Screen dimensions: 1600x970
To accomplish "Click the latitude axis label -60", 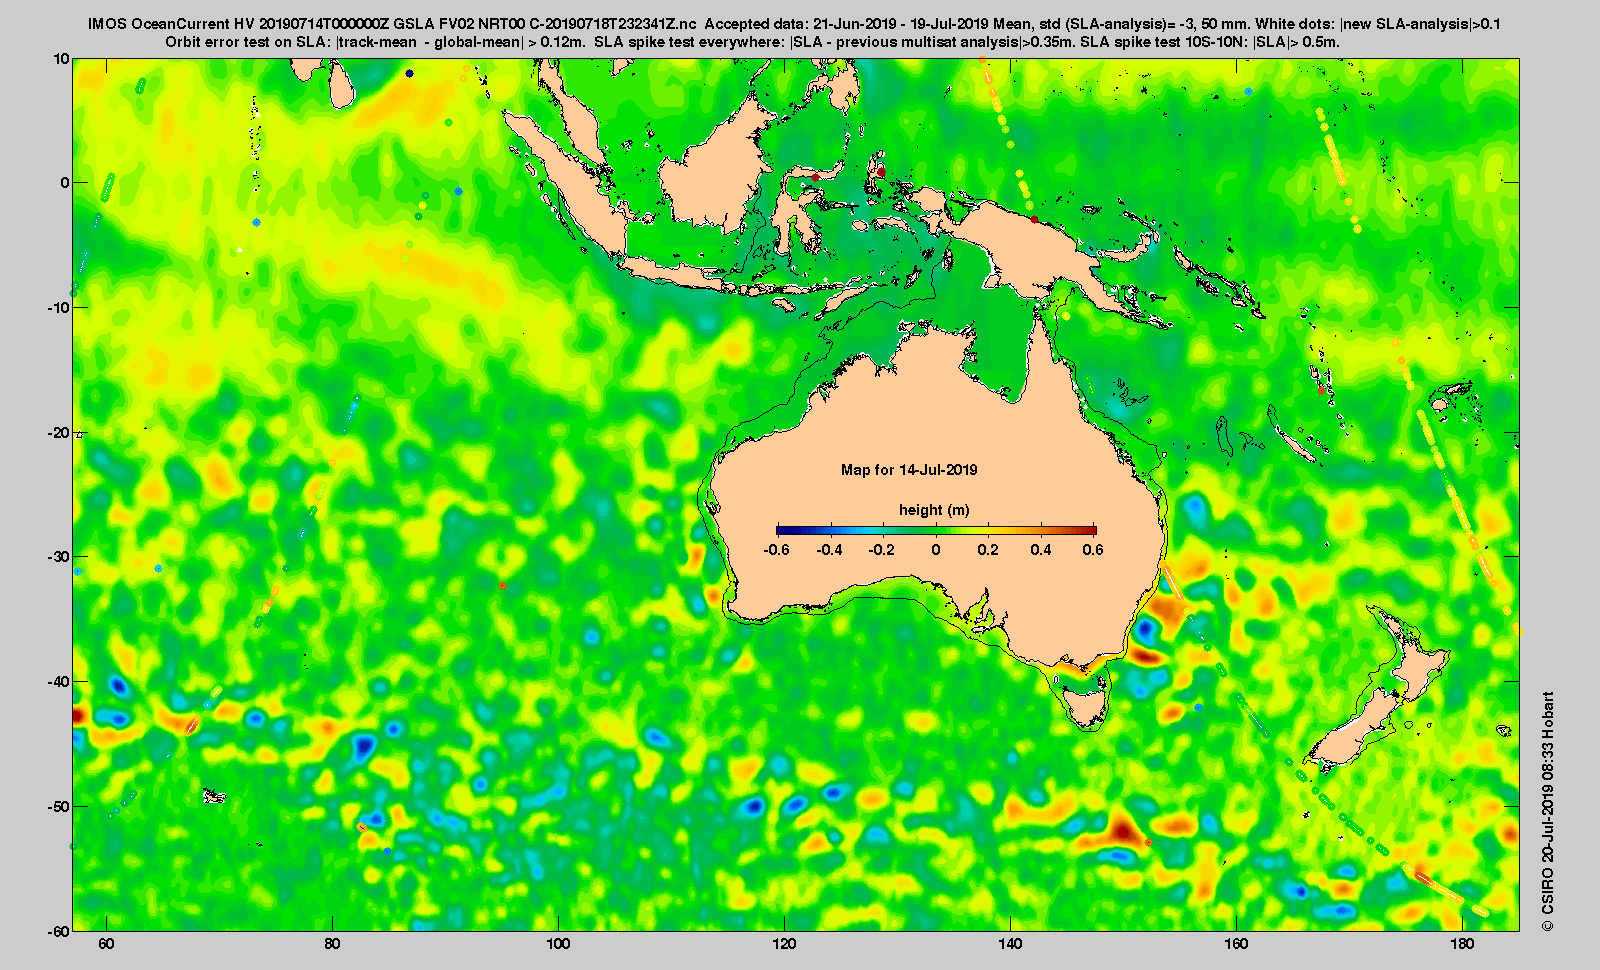I will pos(59,931).
